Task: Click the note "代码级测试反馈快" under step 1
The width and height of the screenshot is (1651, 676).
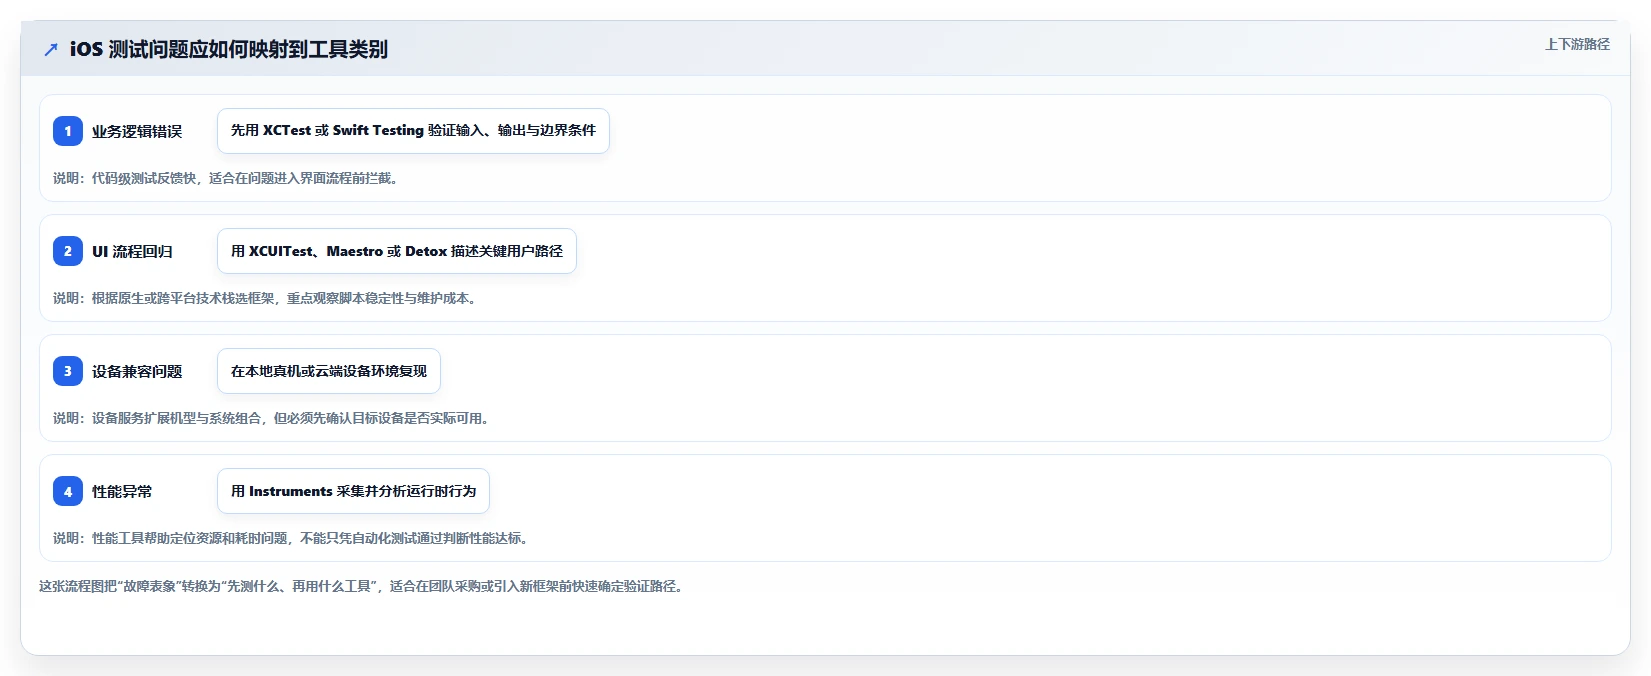Action: click(228, 178)
